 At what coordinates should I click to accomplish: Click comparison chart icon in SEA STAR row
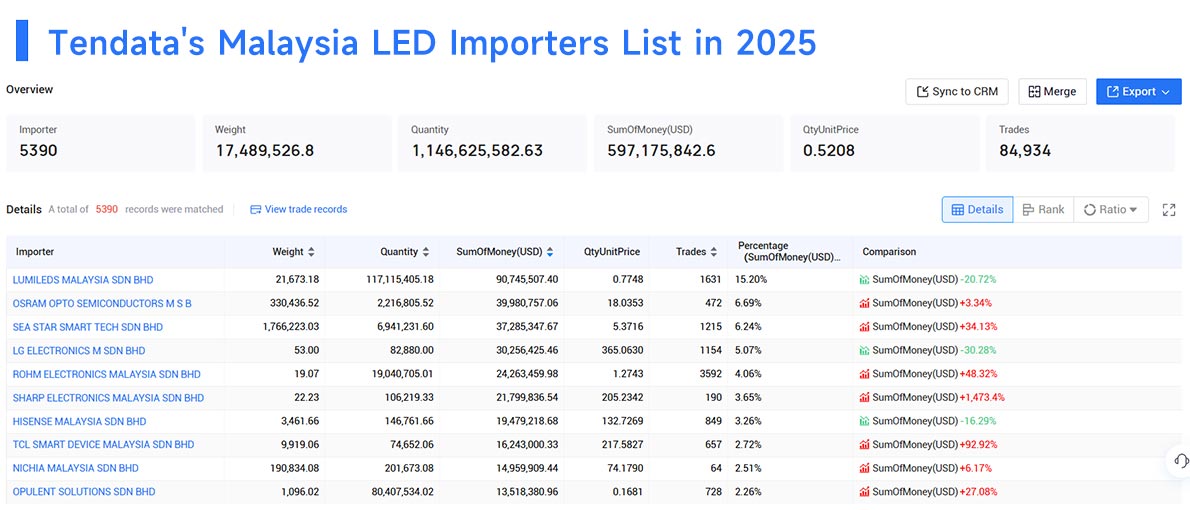[864, 326]
